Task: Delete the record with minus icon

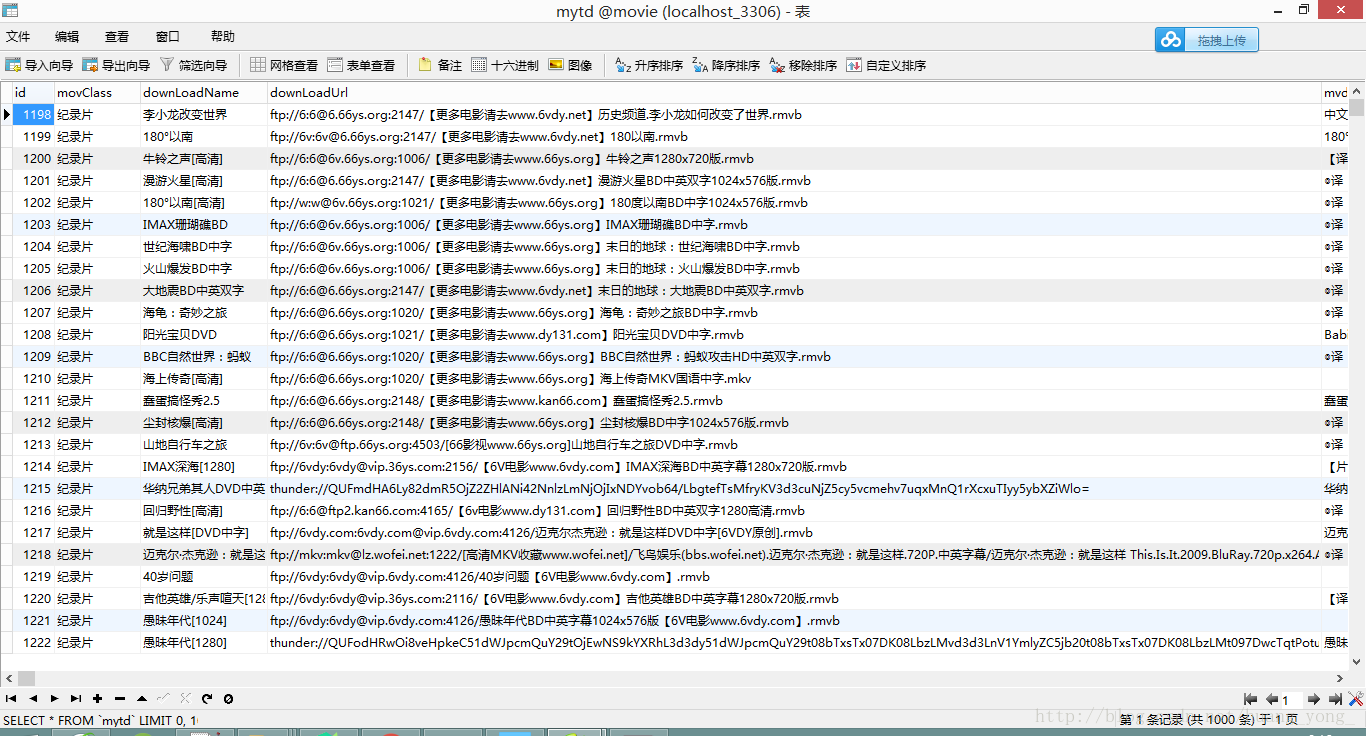Action: click(119, 698)
